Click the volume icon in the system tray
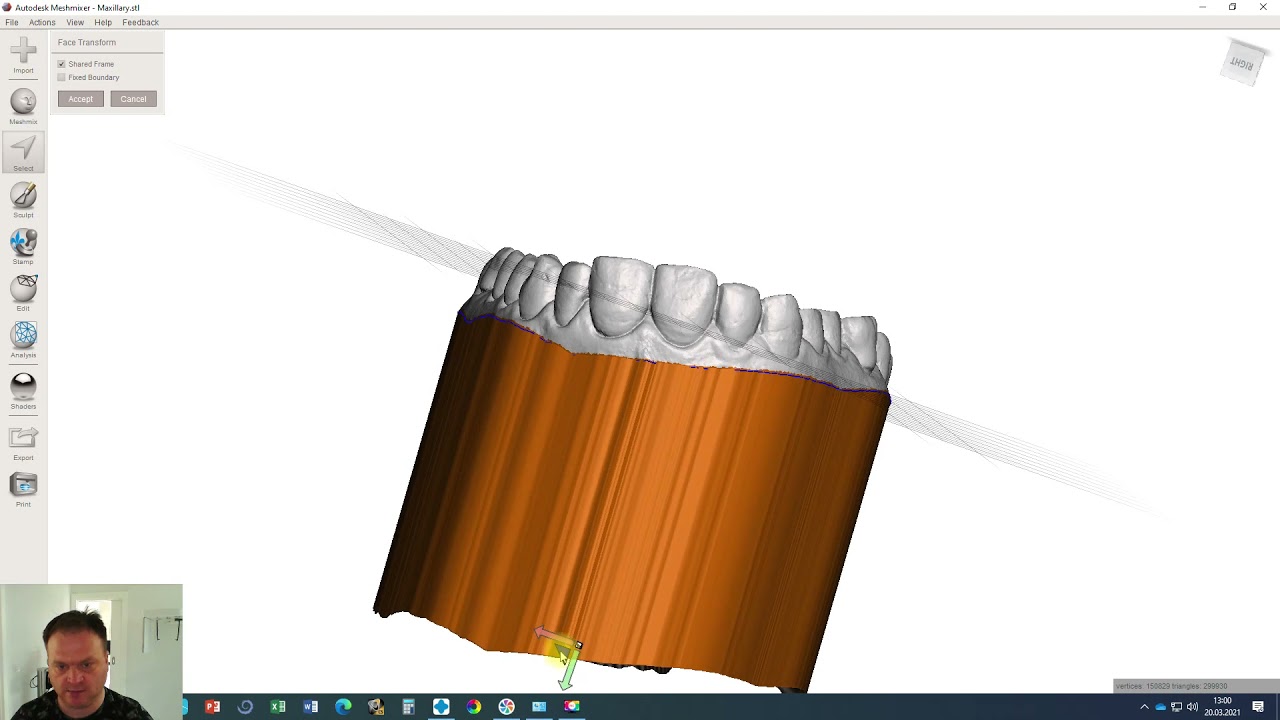Image resolution: width=1280 pixels, height=720 pixels. coord(1192,707)
